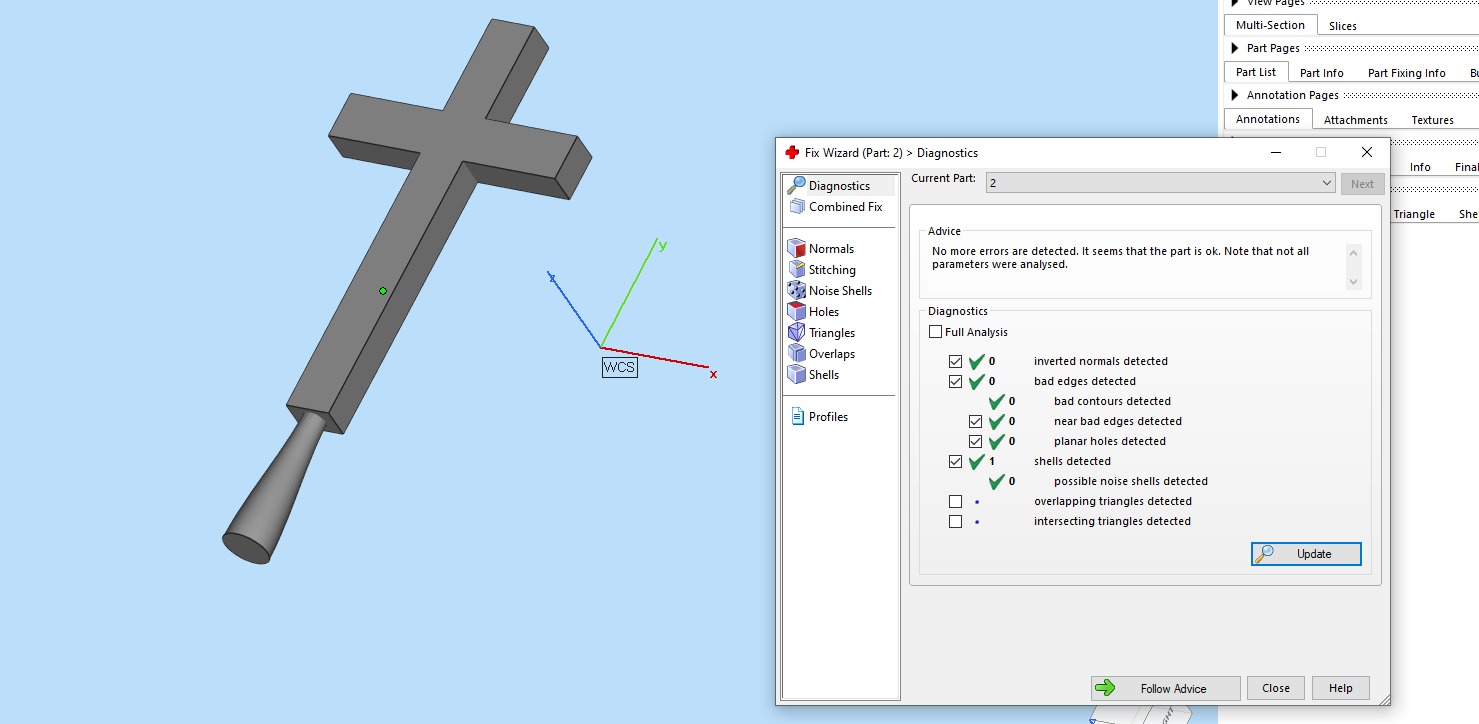1479x724 pixels.
Task: Enable the overlapping triangles detected checkbox
Action: [x=955, y=501]
